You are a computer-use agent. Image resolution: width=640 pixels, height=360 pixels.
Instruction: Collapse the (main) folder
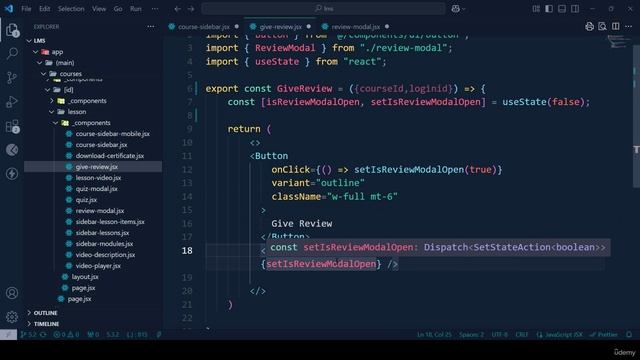click(40, 63)
